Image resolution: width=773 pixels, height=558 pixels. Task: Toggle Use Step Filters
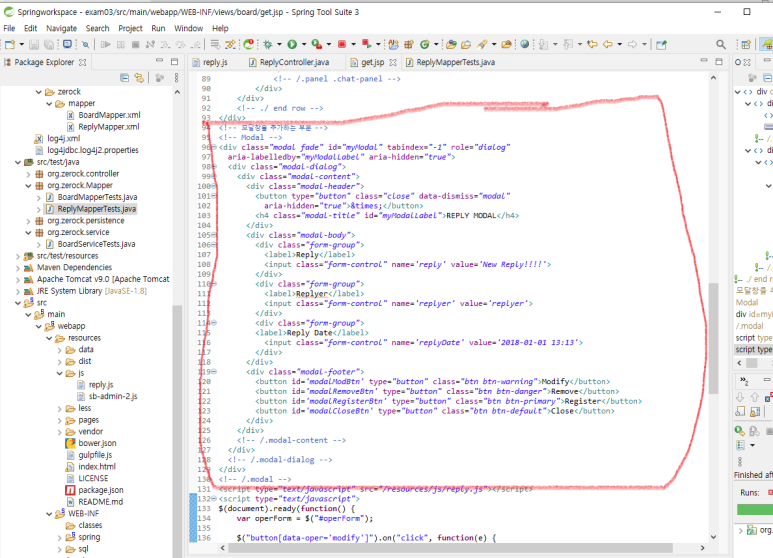point(230,44)
